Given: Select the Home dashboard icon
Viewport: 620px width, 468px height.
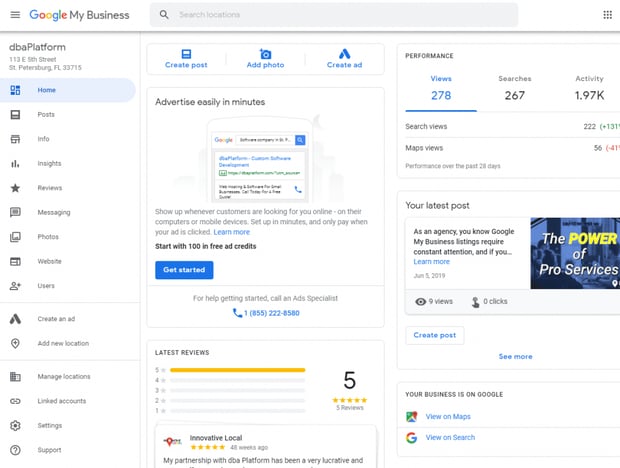Looking at the screenshot, I should pos(15,90).
